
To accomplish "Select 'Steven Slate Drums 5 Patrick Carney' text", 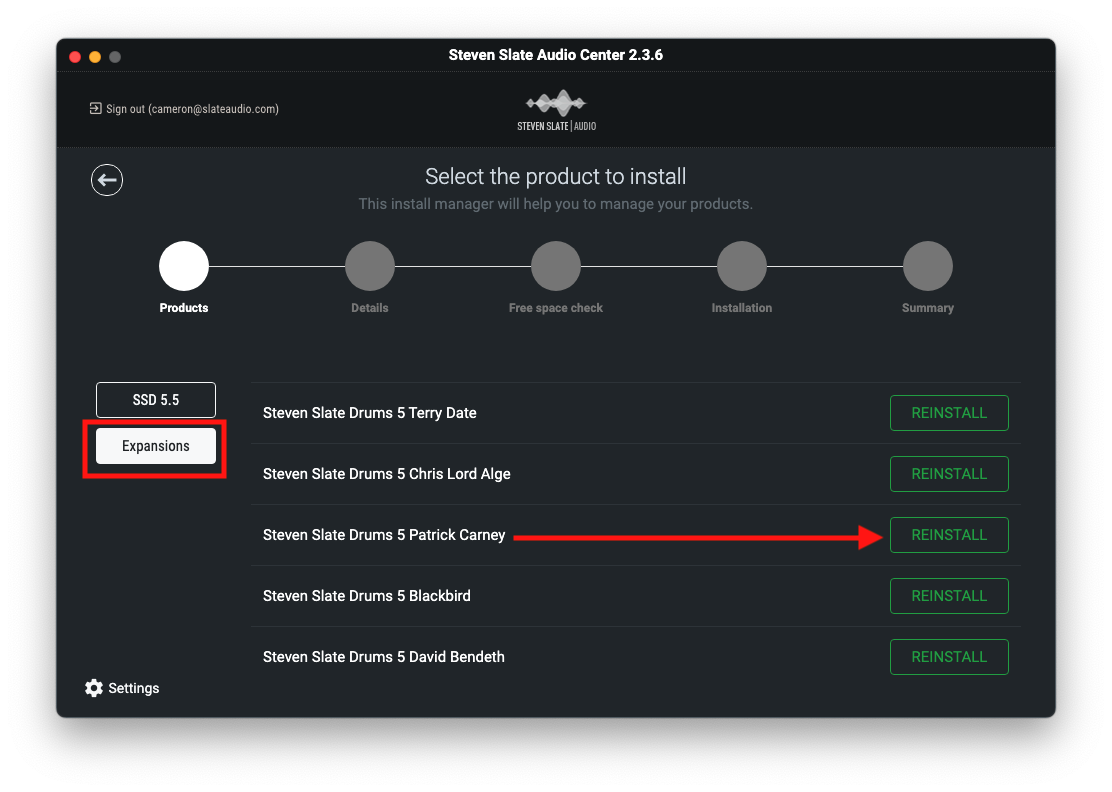I will (384, 535).
